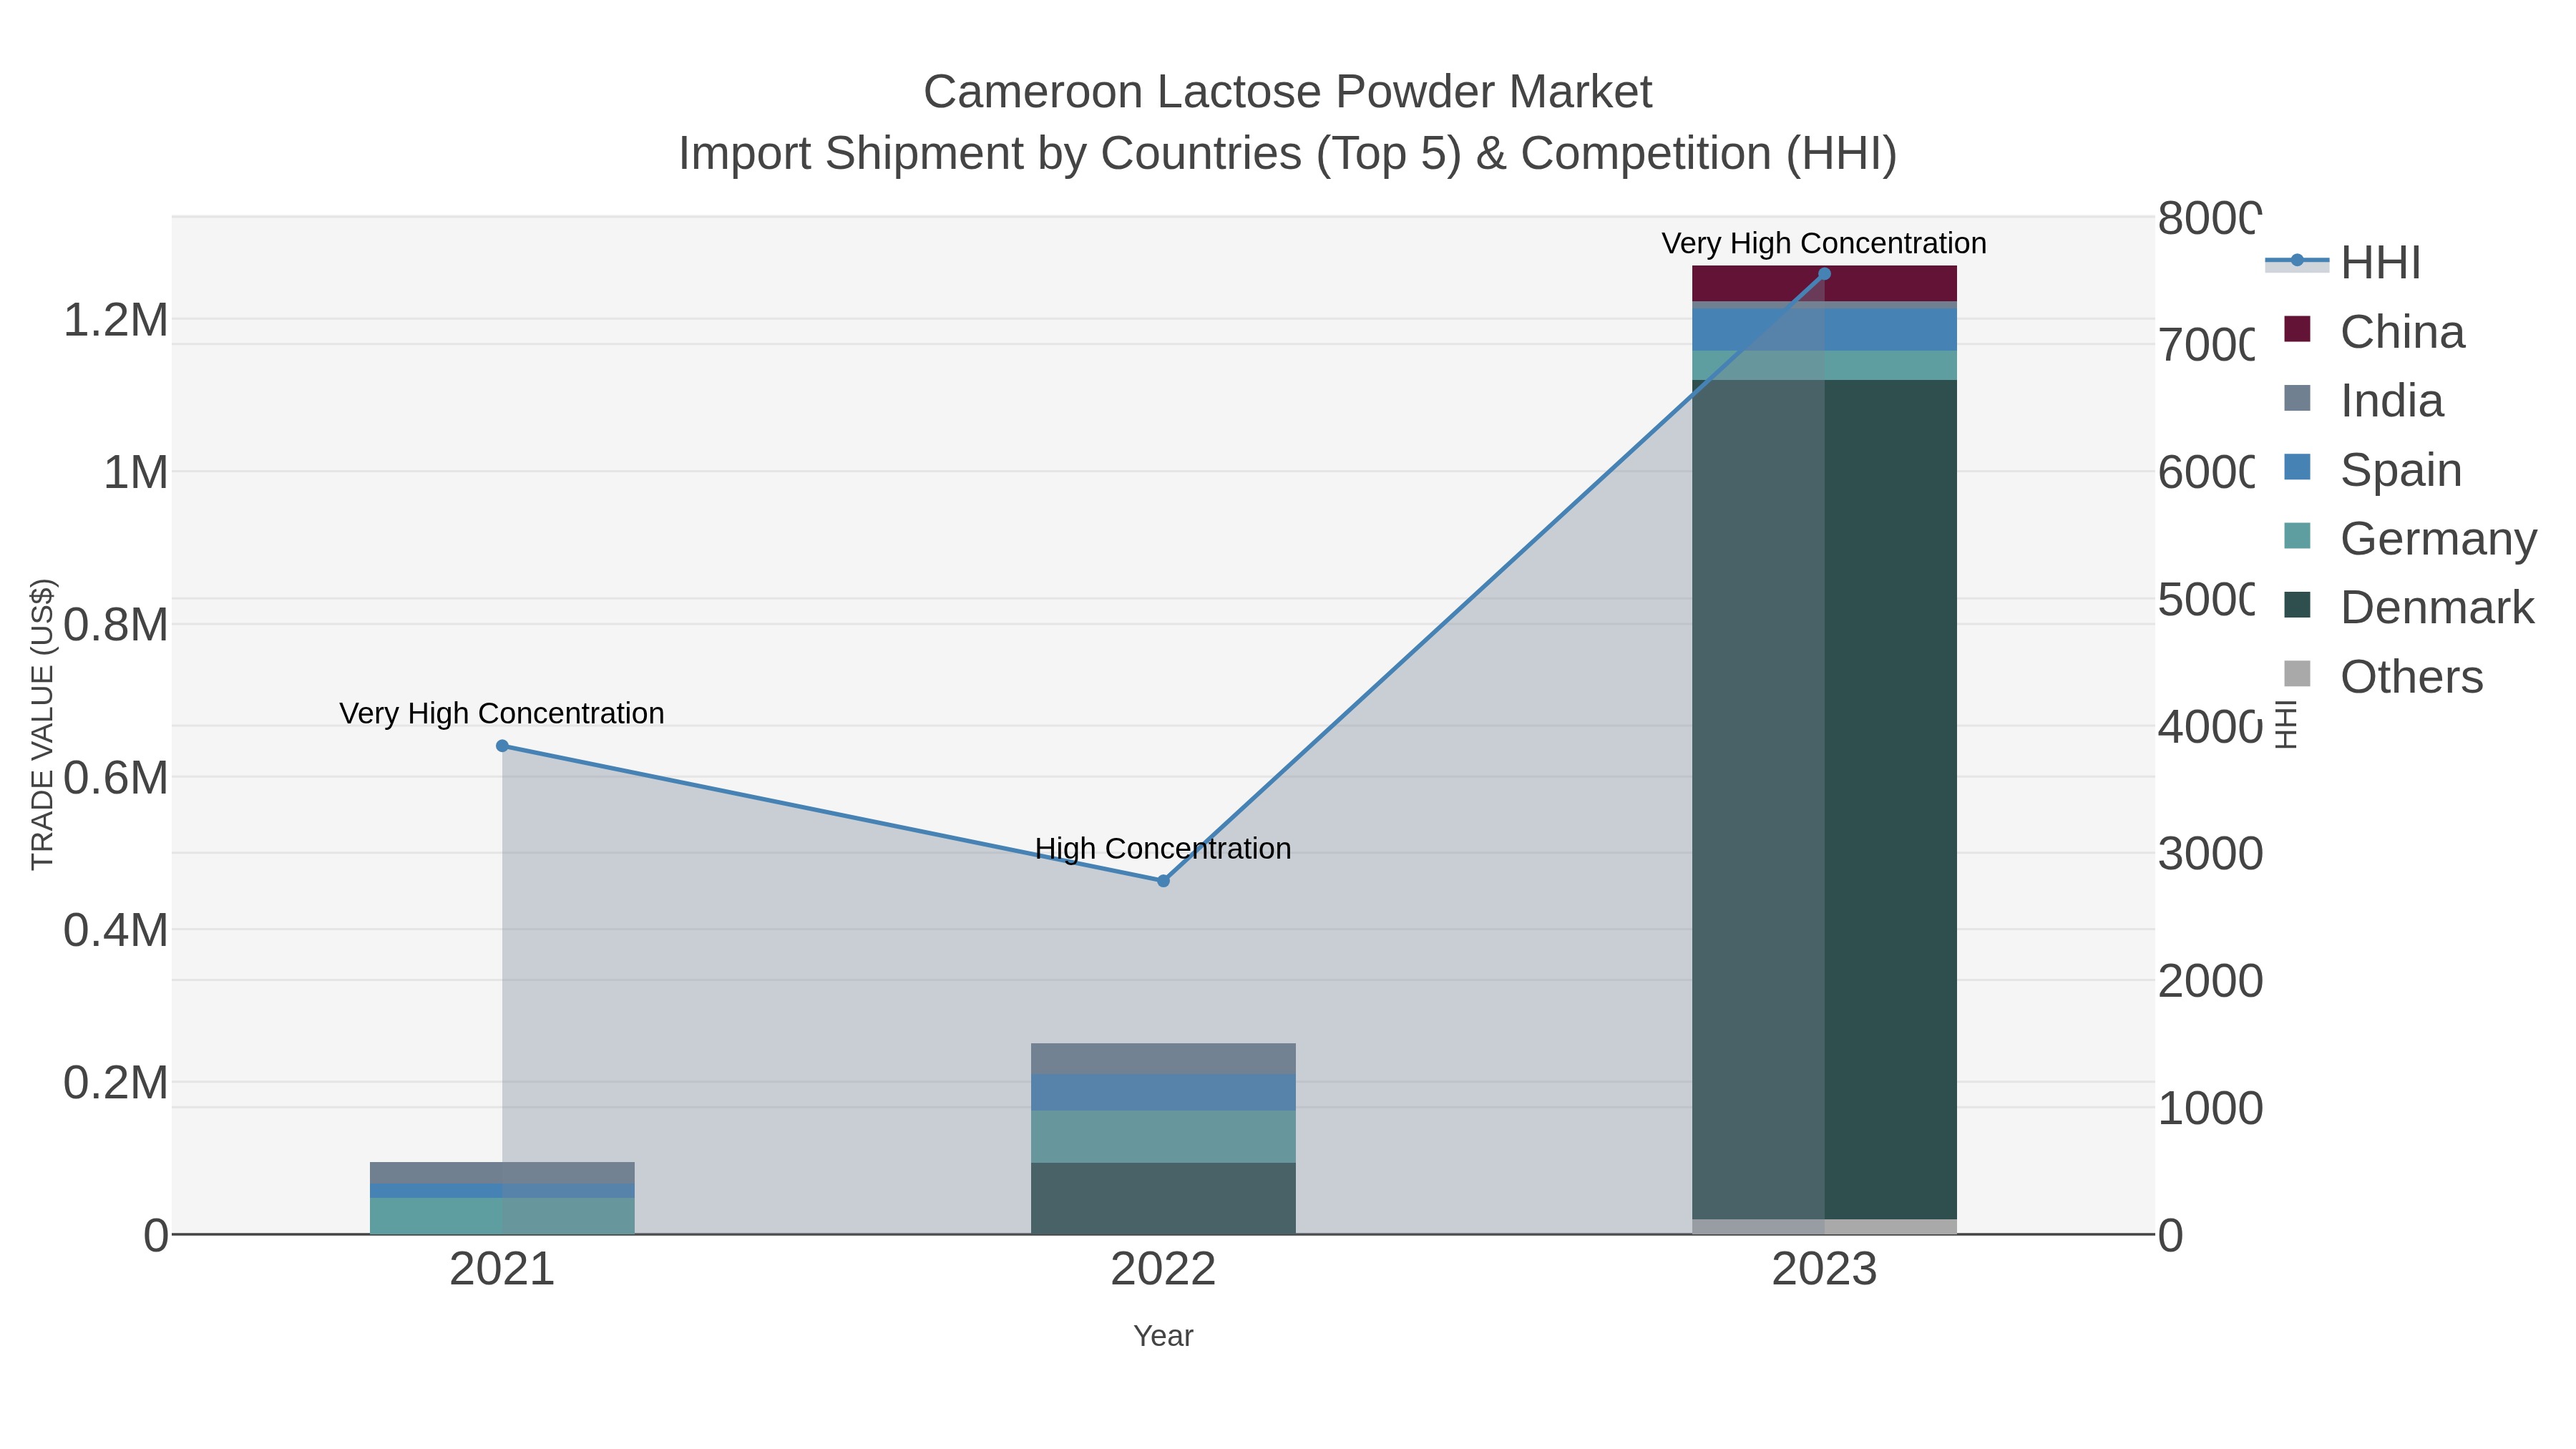Click the 'Cameroon Lactose Powder Market' title
Screen dimensions: 2576x1449
(x=1288, y=92)
